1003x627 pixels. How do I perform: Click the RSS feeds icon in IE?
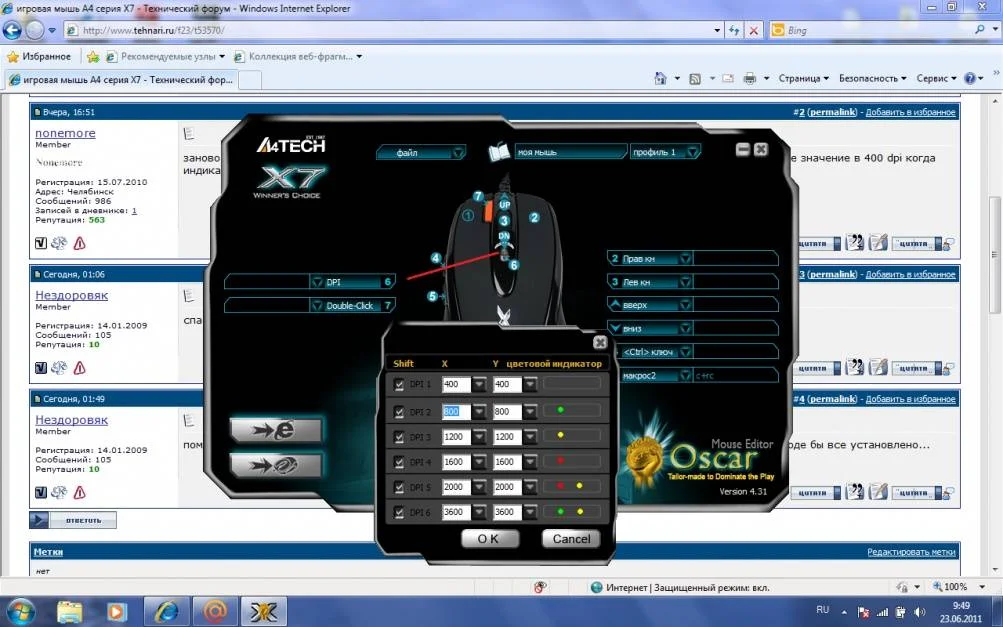pyautogui.click(x=695, y=78)
